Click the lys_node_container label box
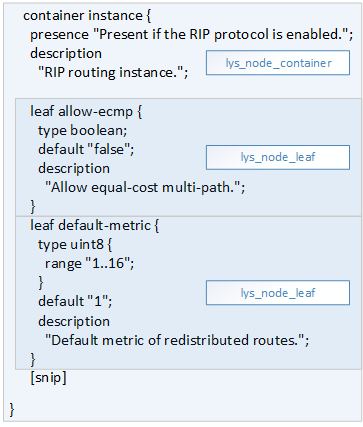Screen dimensions: 363x427 [x=278, y=63]
